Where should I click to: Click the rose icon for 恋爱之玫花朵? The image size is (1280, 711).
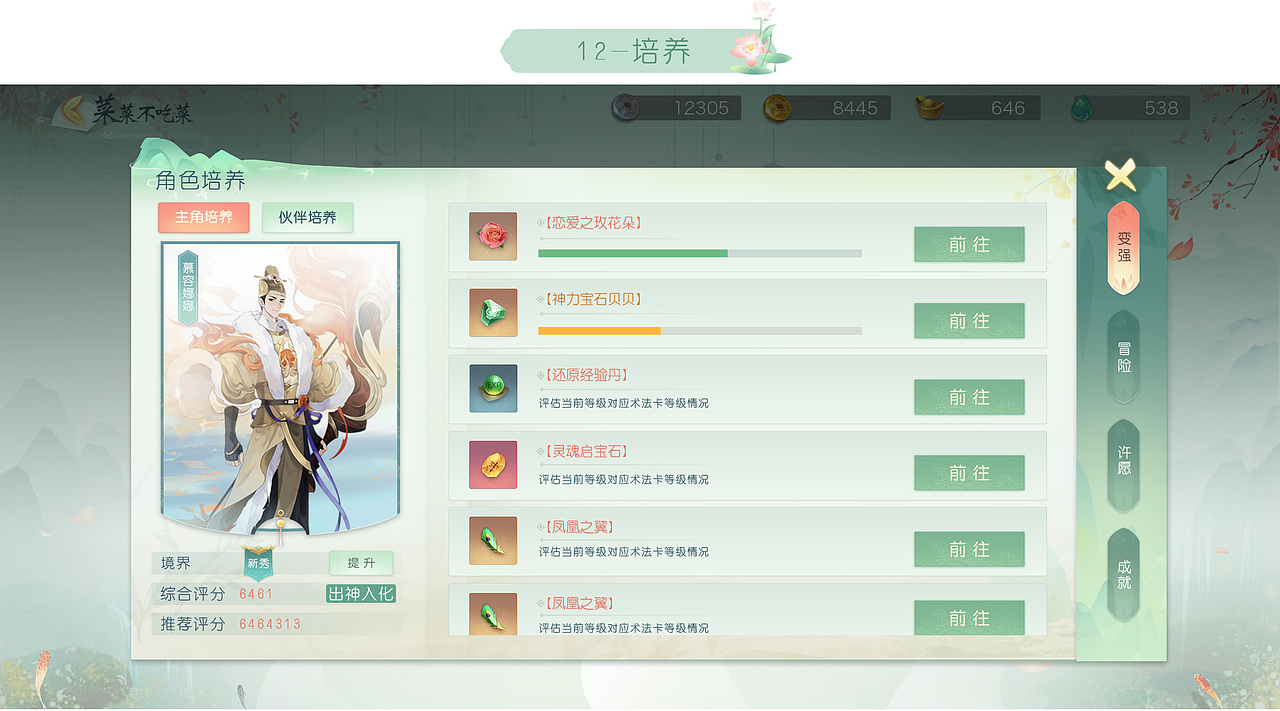(x=493, y=236)
